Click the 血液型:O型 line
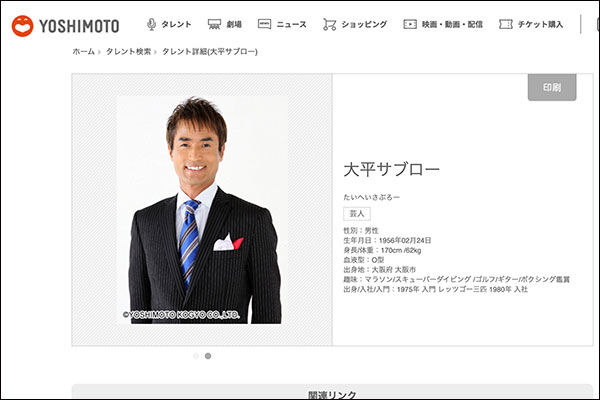 point(364,260)
